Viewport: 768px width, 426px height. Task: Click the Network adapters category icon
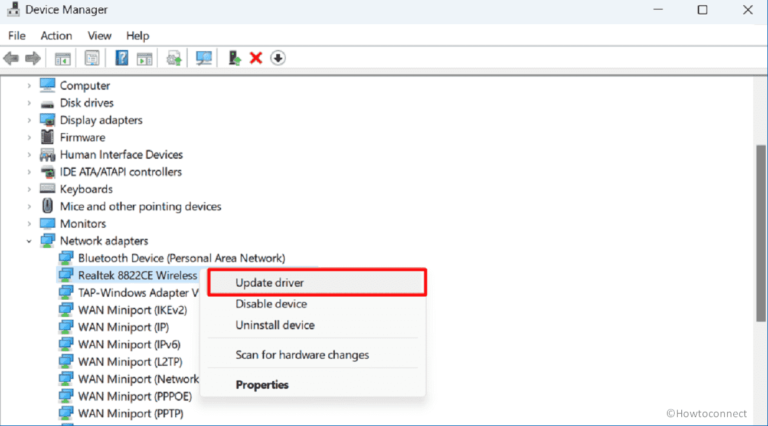(48, 241)
